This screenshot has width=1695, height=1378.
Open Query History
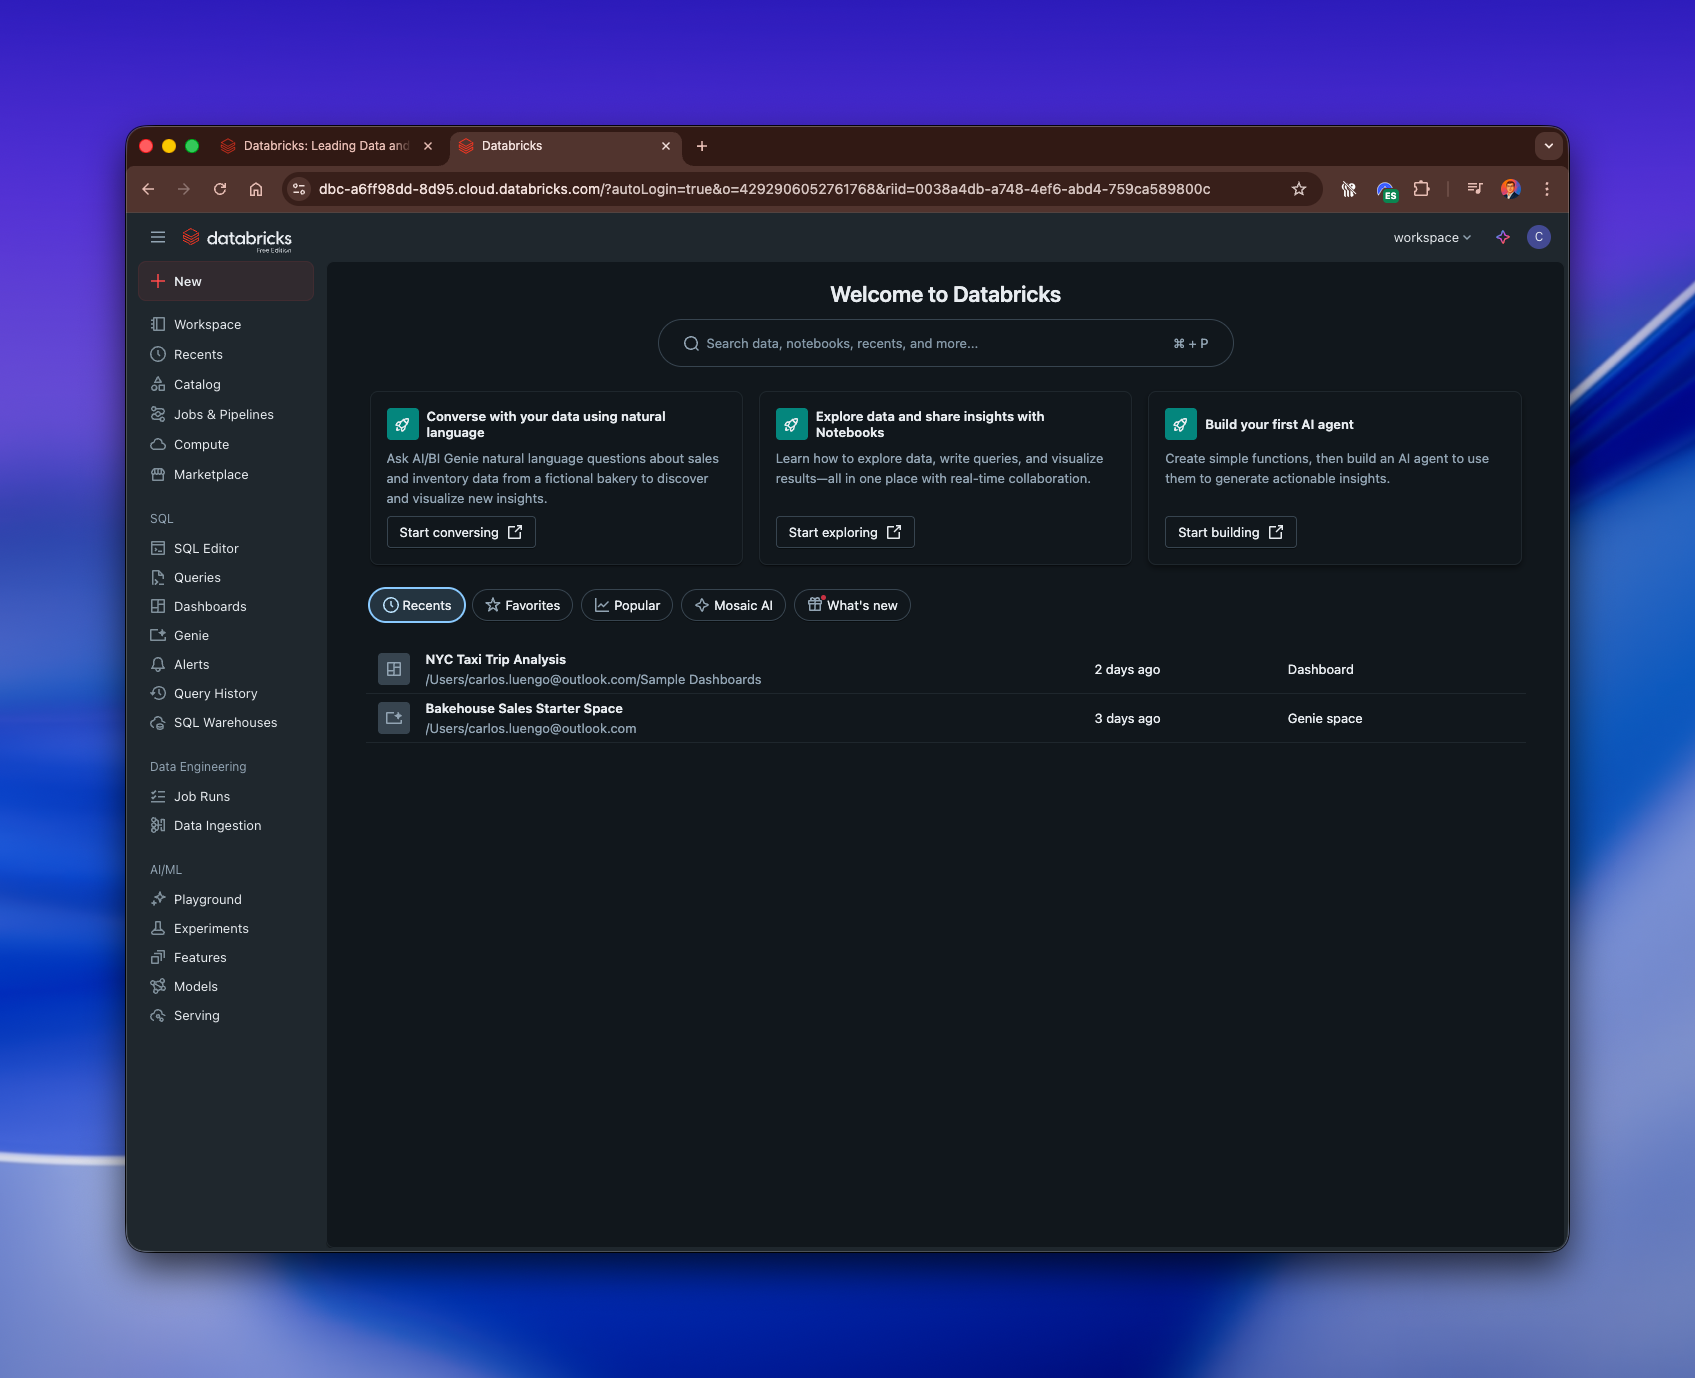point(215,693)
